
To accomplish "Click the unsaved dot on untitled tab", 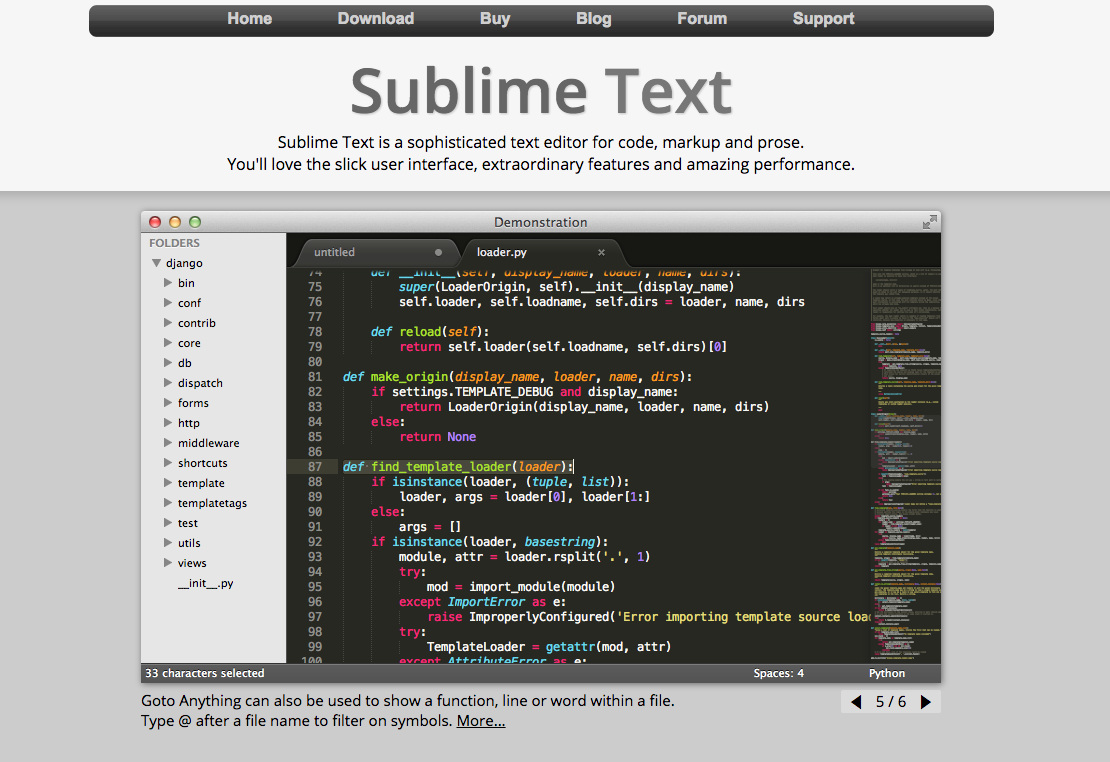I will (438, 253).
